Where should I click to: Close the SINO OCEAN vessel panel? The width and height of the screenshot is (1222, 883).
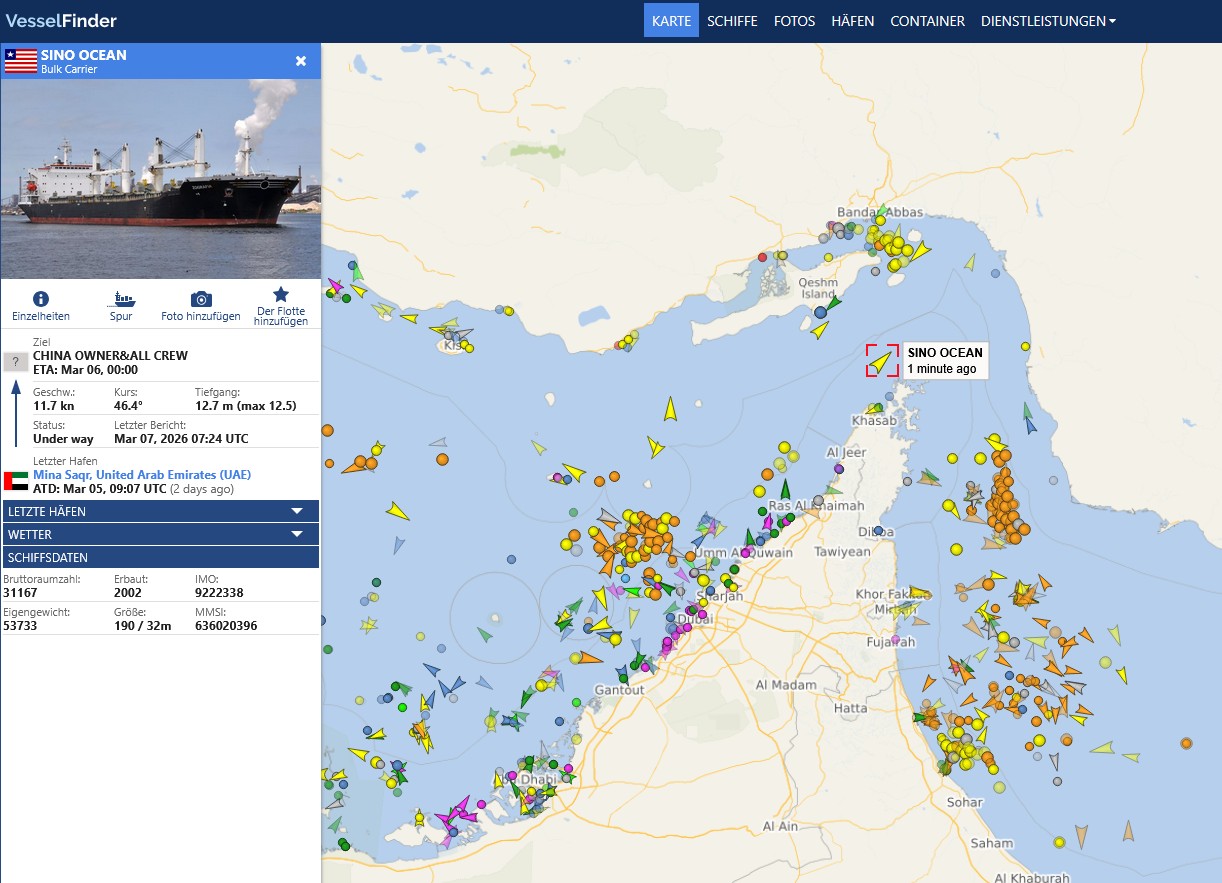[301, 61]
